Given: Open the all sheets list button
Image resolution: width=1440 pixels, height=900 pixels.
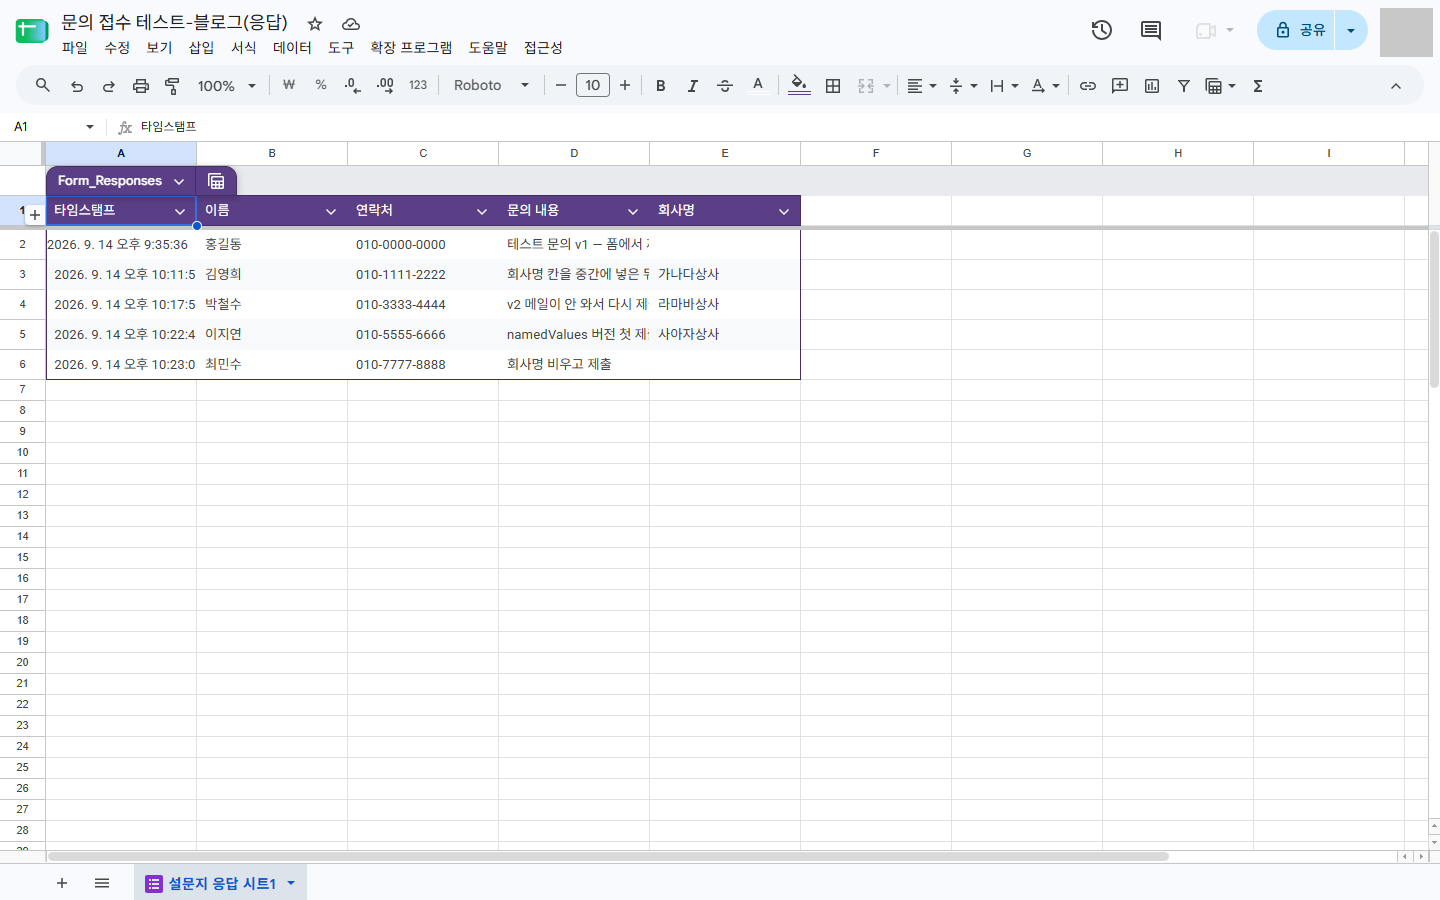Looking at the screenshot, I should (102, 883).
